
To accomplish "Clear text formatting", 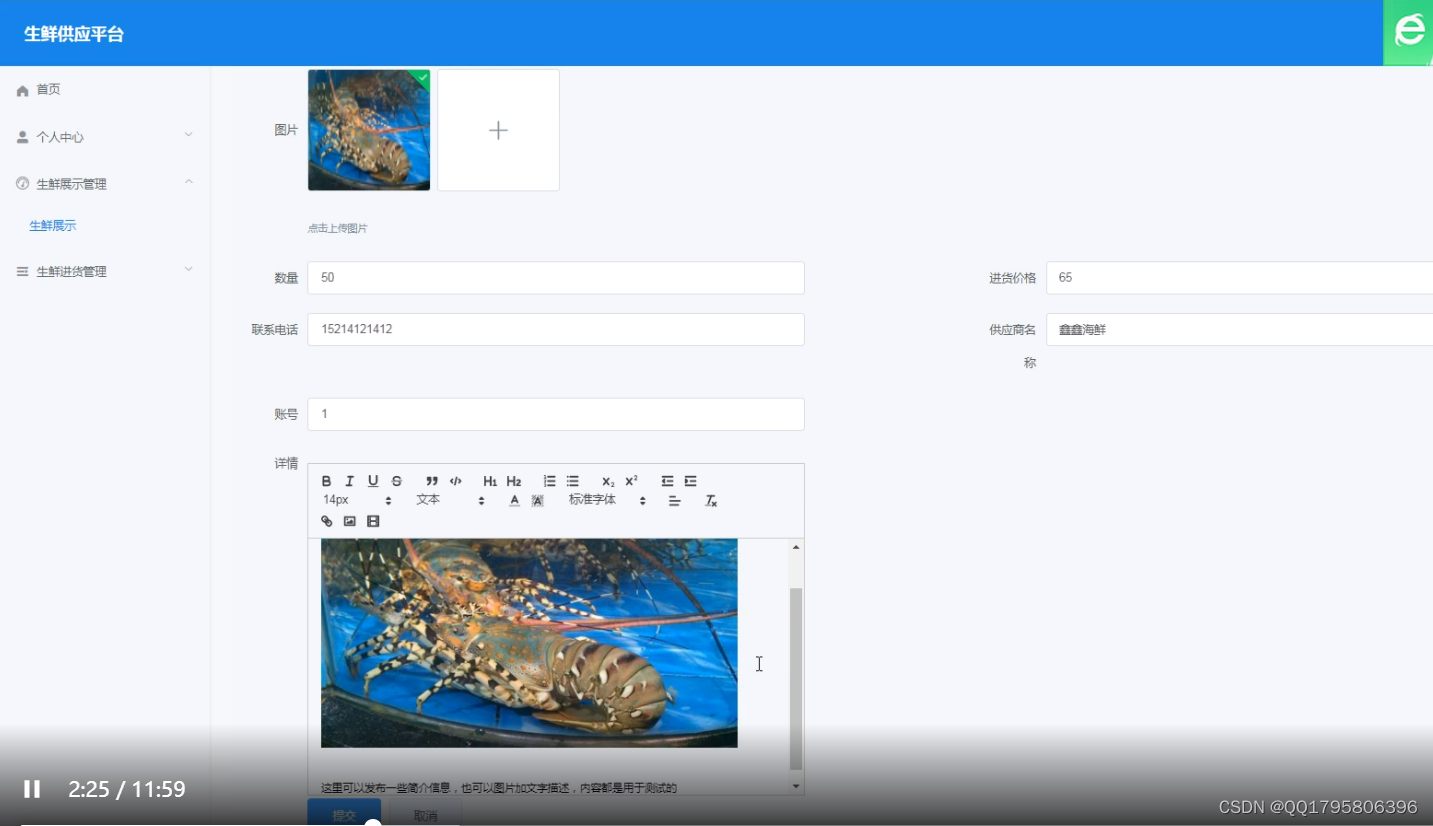I will [711, 500].
